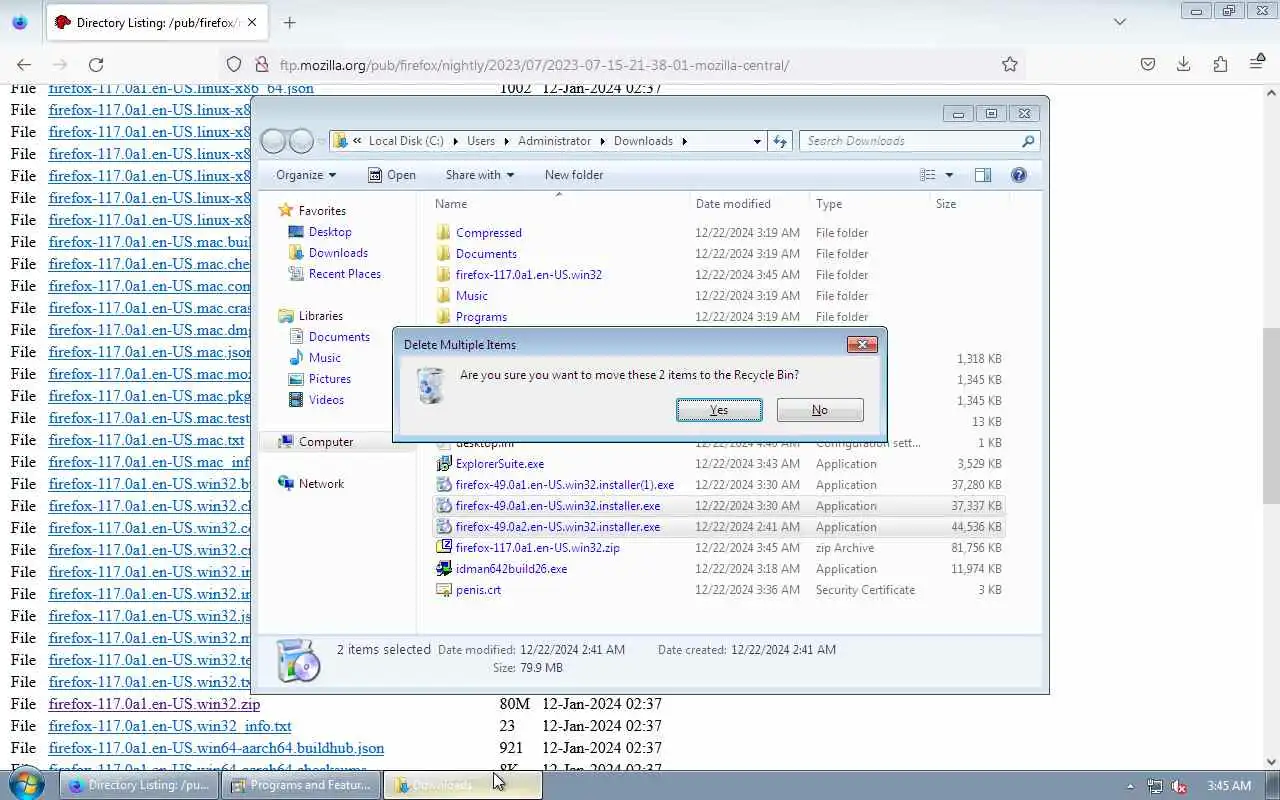Open firefox-117.0a1.en-US.win32_info.txt link

(x=170, y=726)
